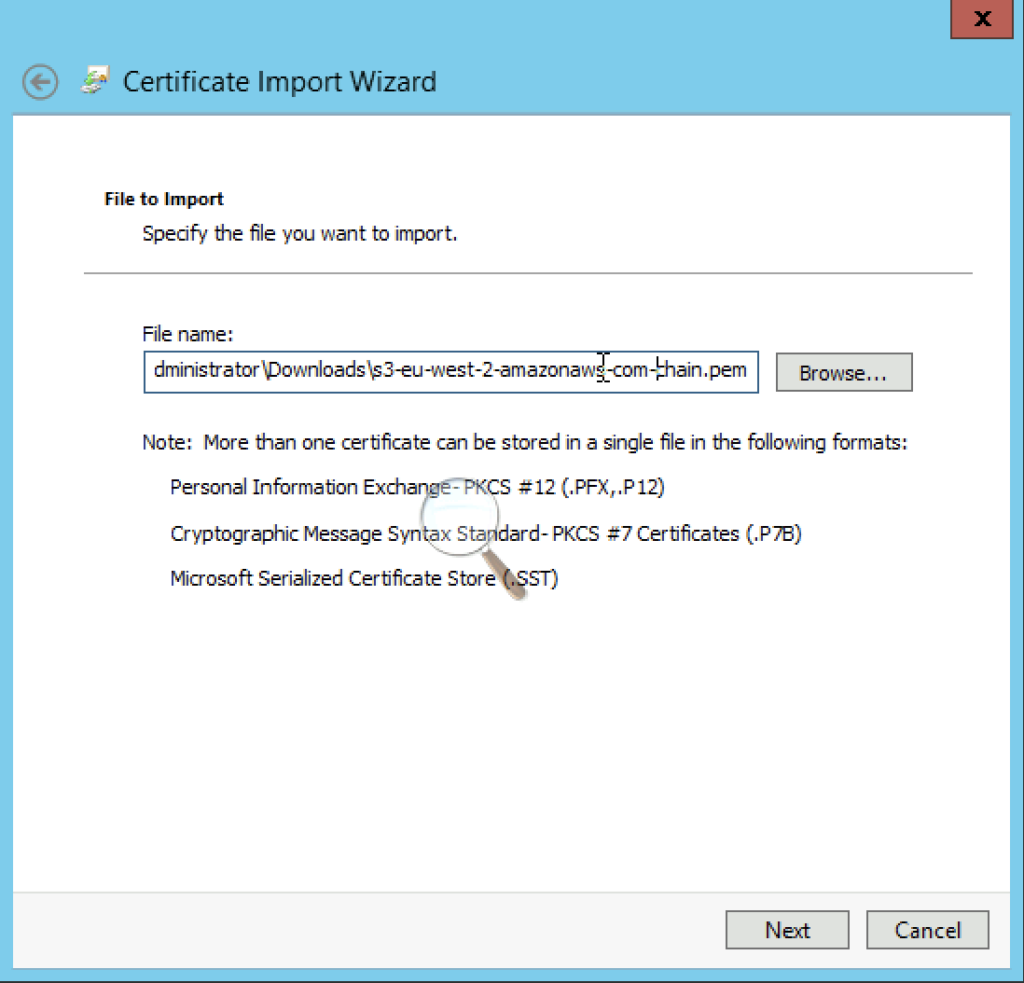The height and width of the screenshot is (983, 1024).
Task: Click the Cryptographic Message Syntax Standard note
Action: (485, 533)
